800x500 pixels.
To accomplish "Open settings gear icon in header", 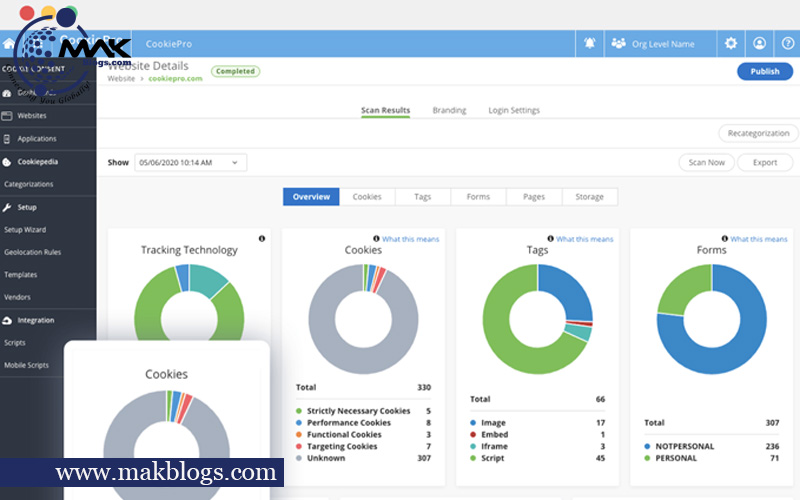I will tap(731, 43).
